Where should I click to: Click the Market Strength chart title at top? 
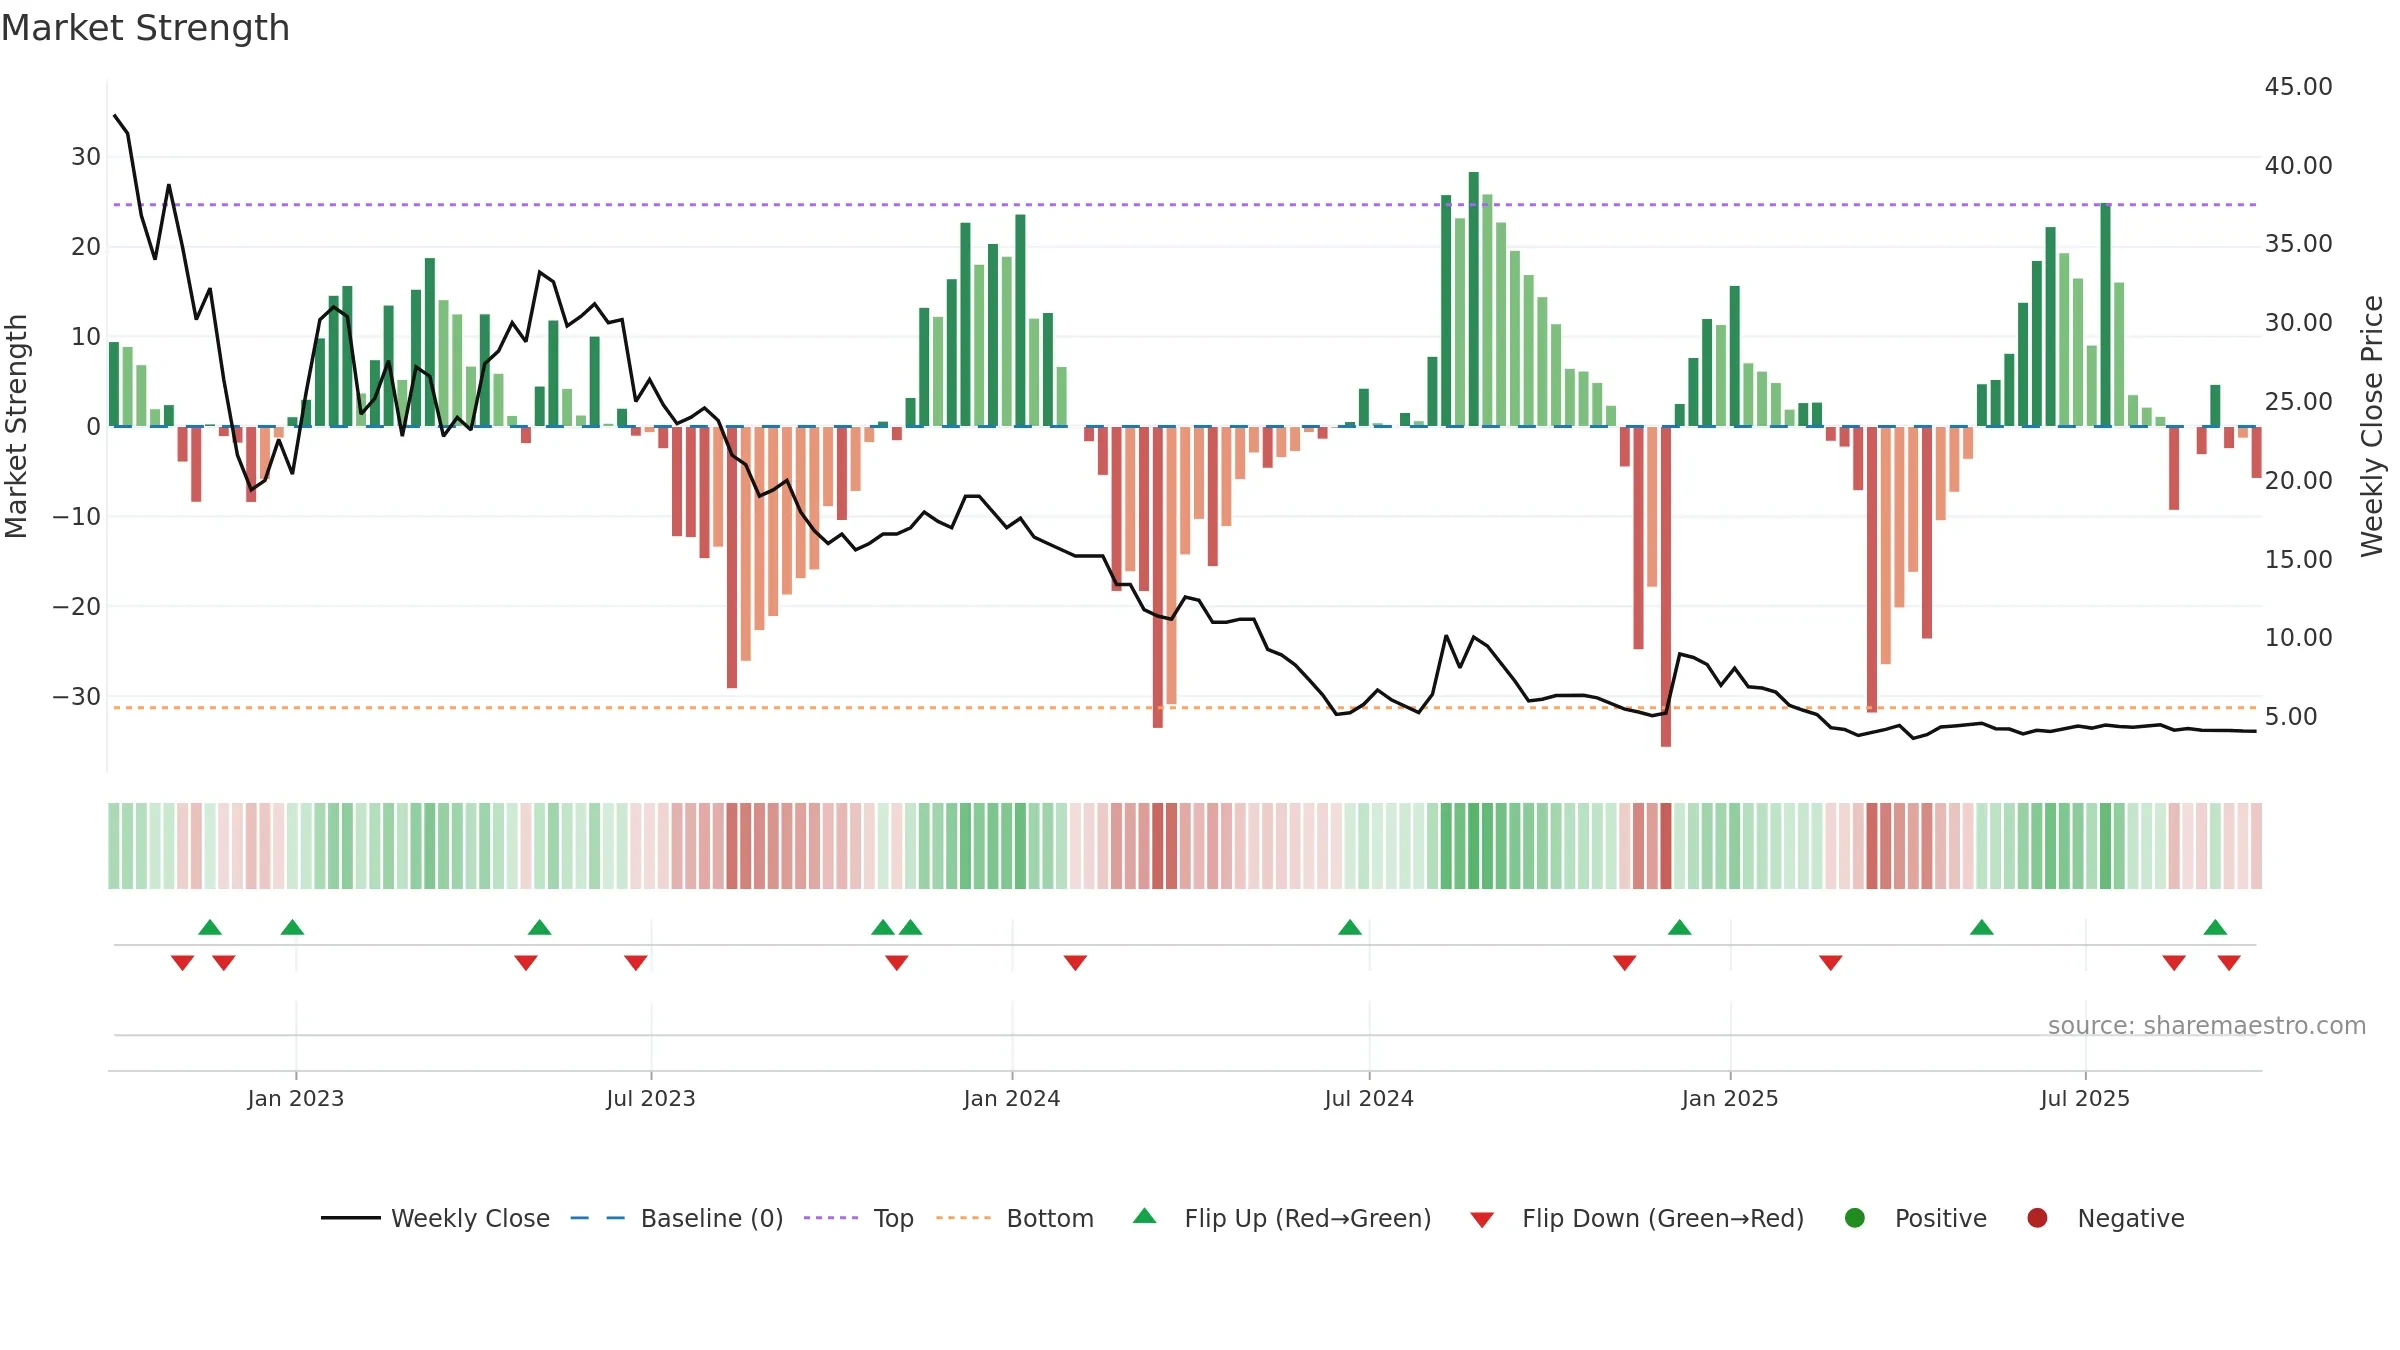click(145, 28)
